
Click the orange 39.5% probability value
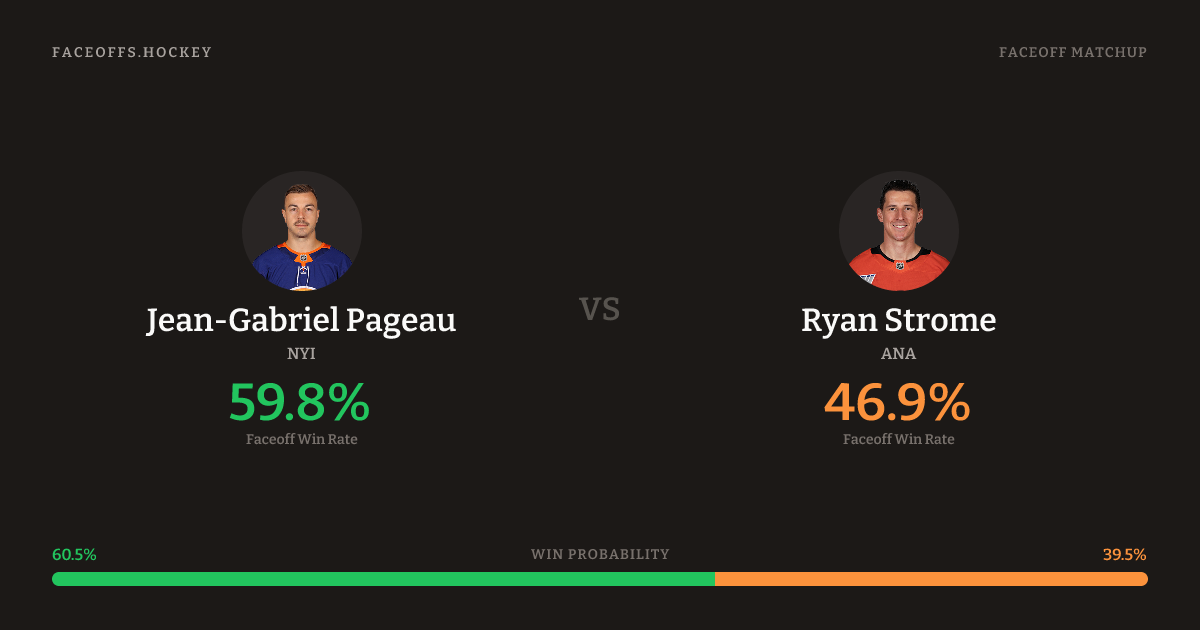(x=1124, y=554)
